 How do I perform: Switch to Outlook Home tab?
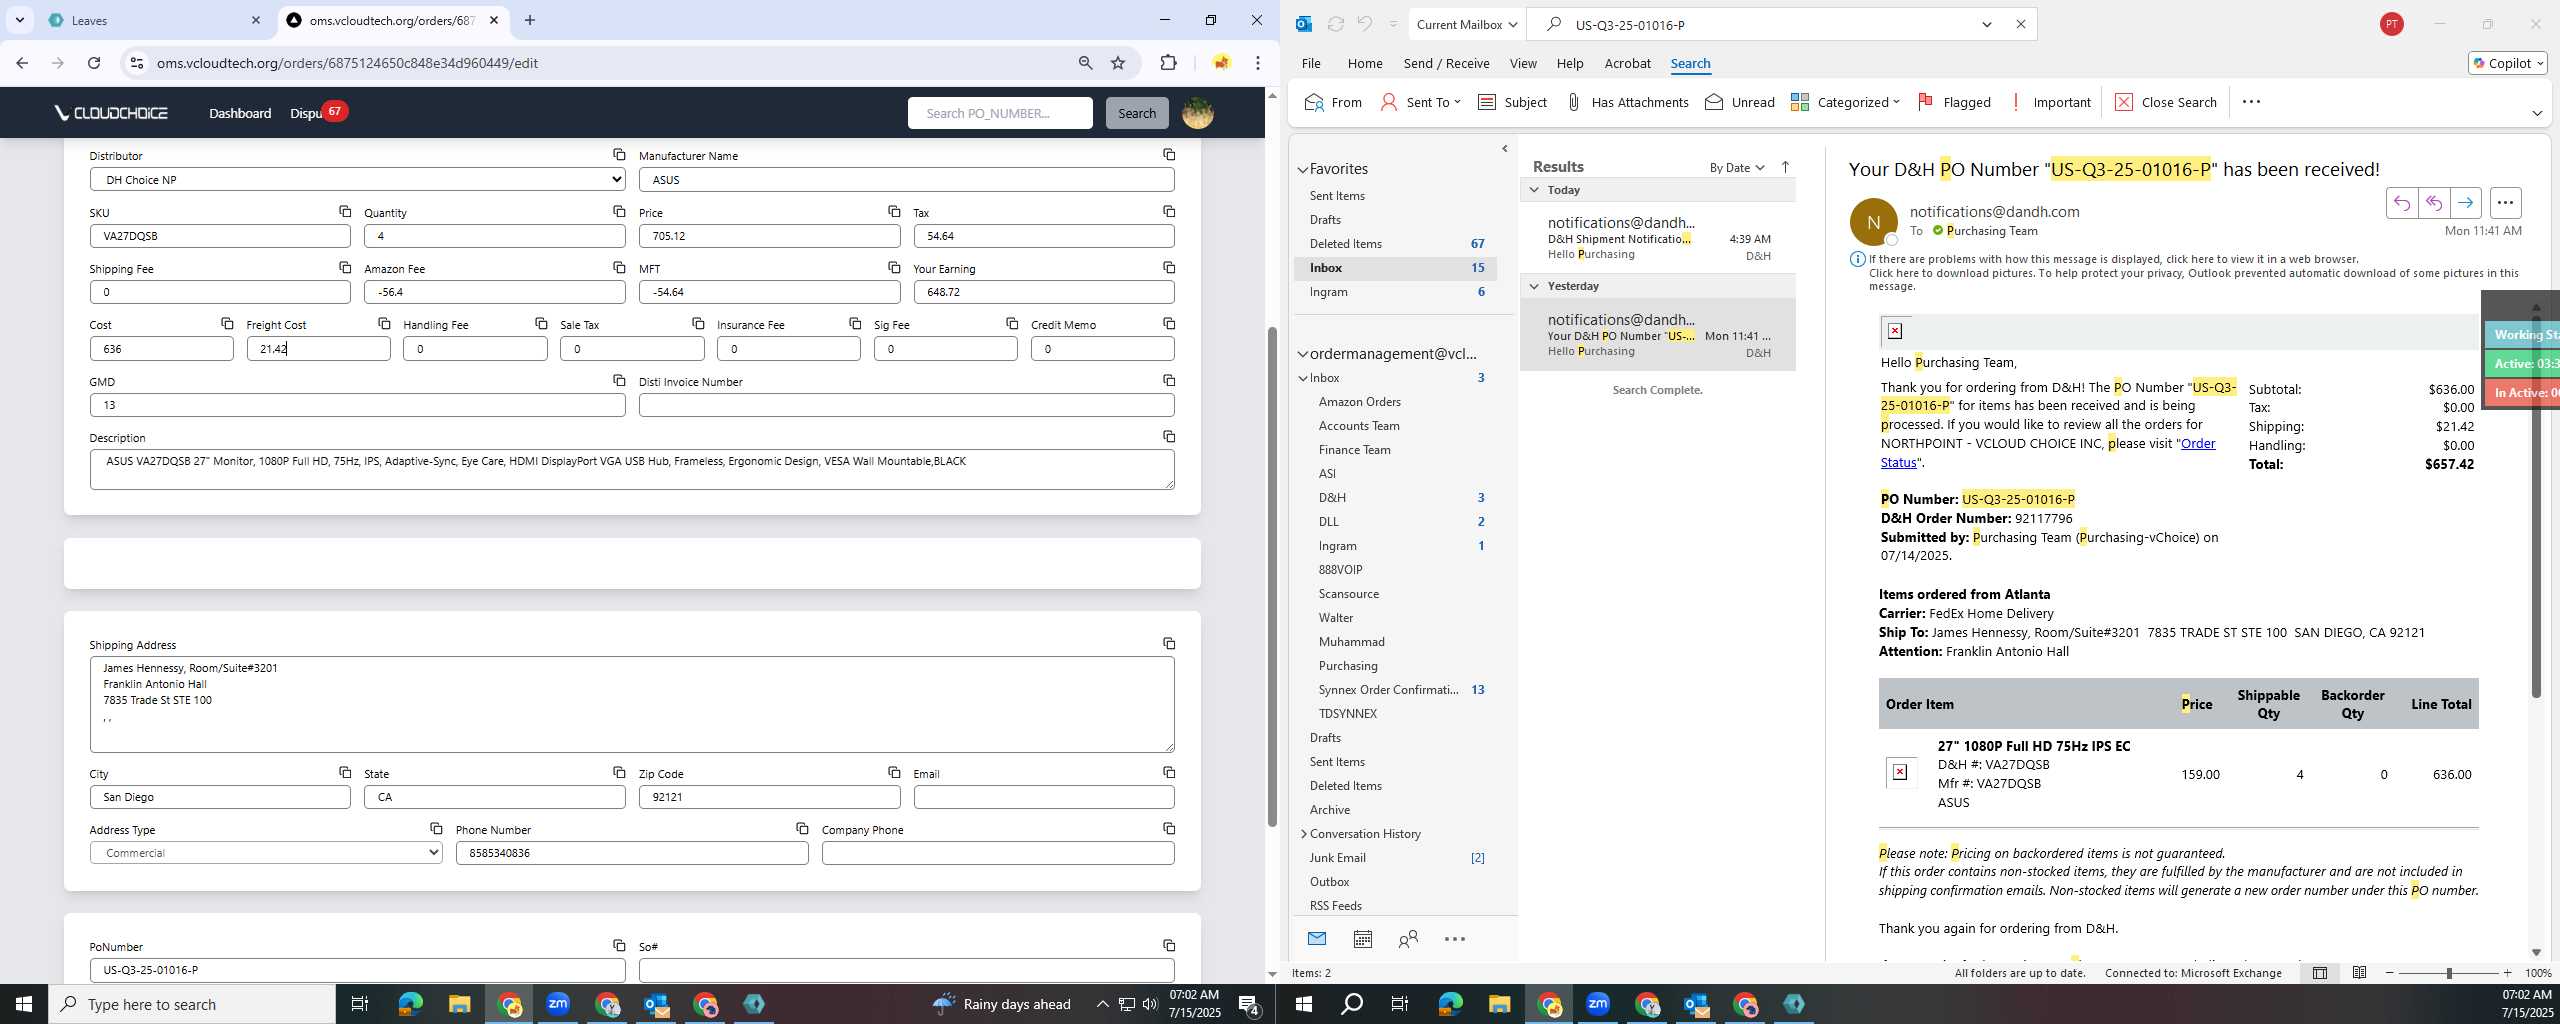point(1364,63)
